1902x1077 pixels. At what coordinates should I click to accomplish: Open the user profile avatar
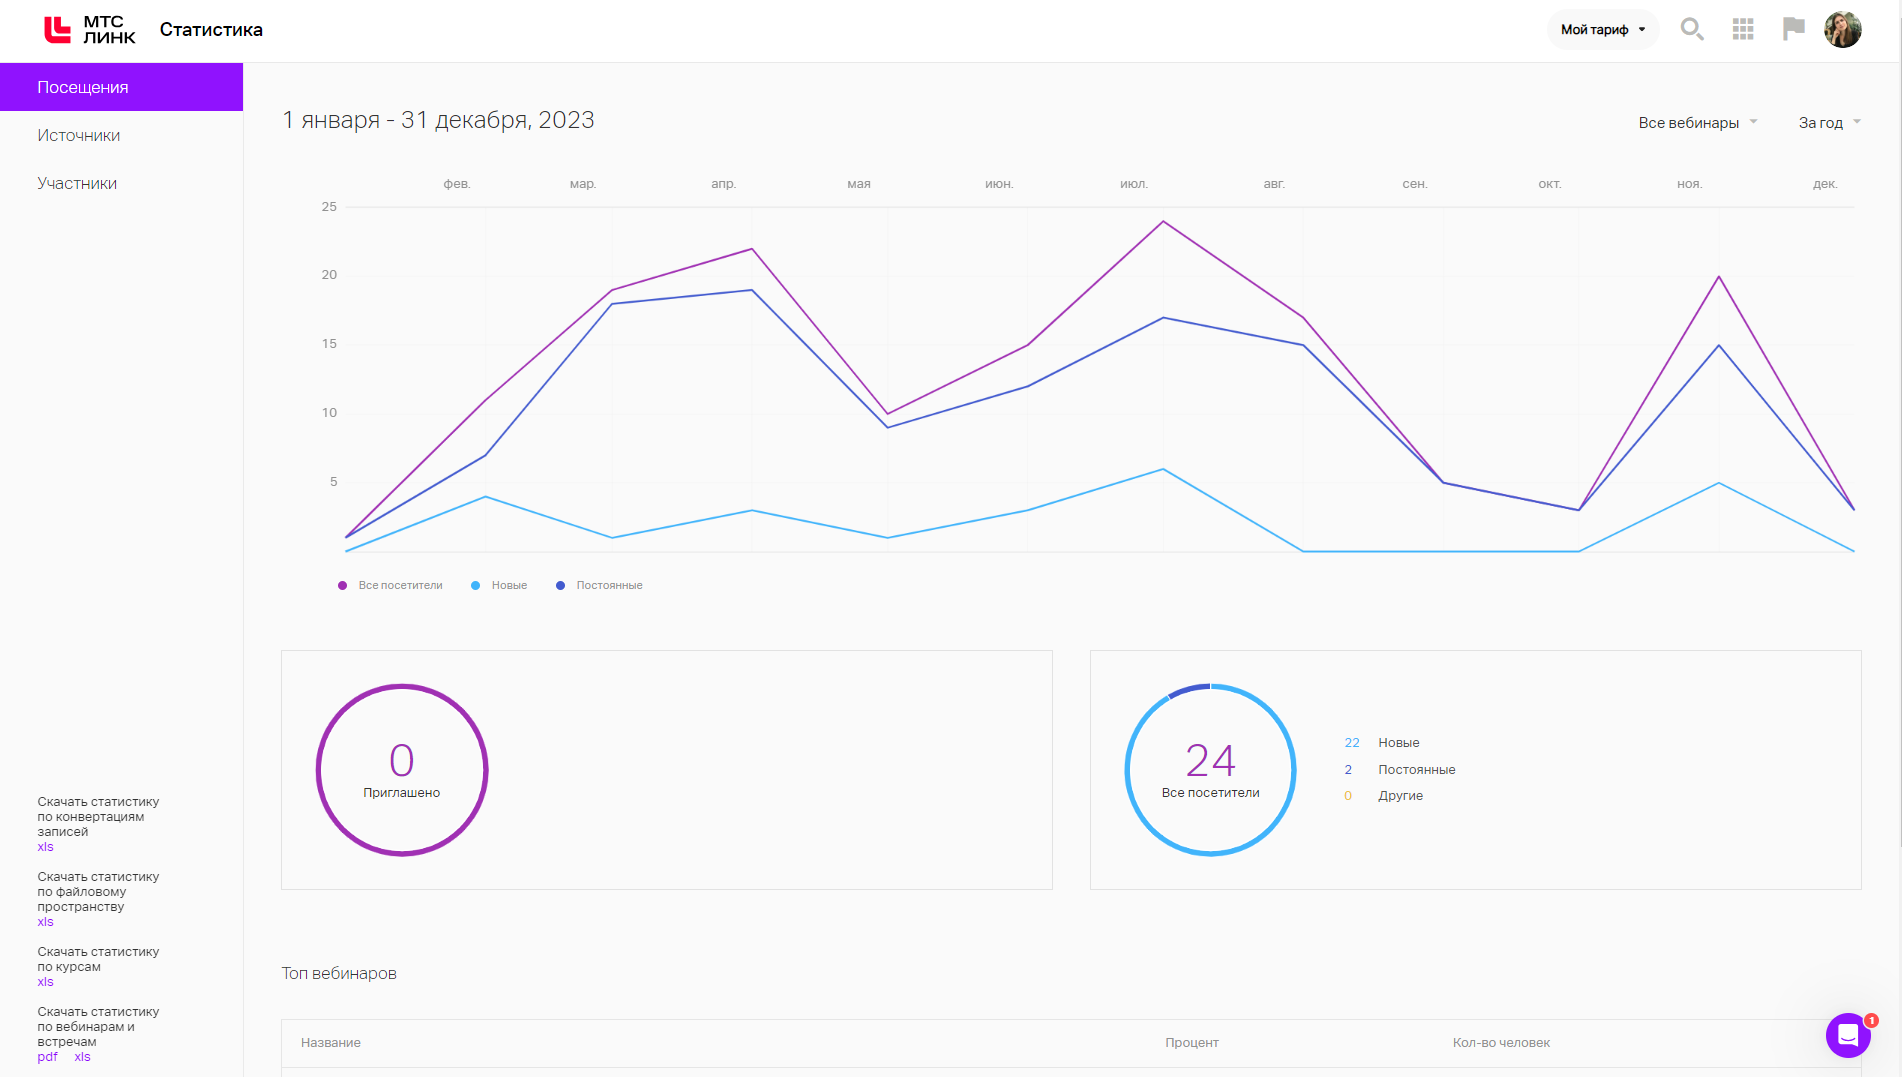[x=1842, y=29]
